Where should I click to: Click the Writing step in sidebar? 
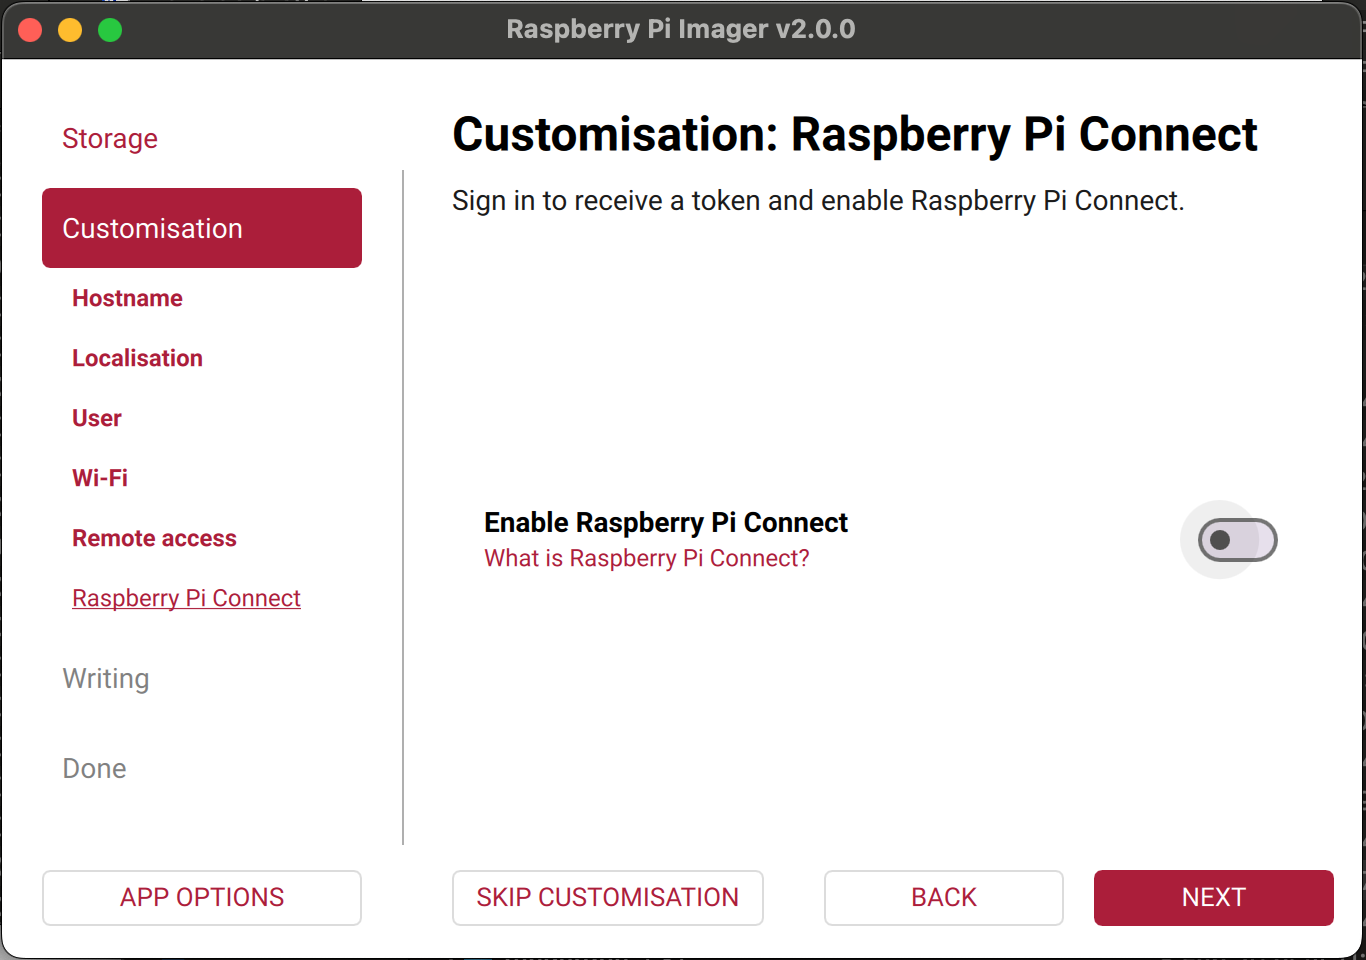[106, 678]
